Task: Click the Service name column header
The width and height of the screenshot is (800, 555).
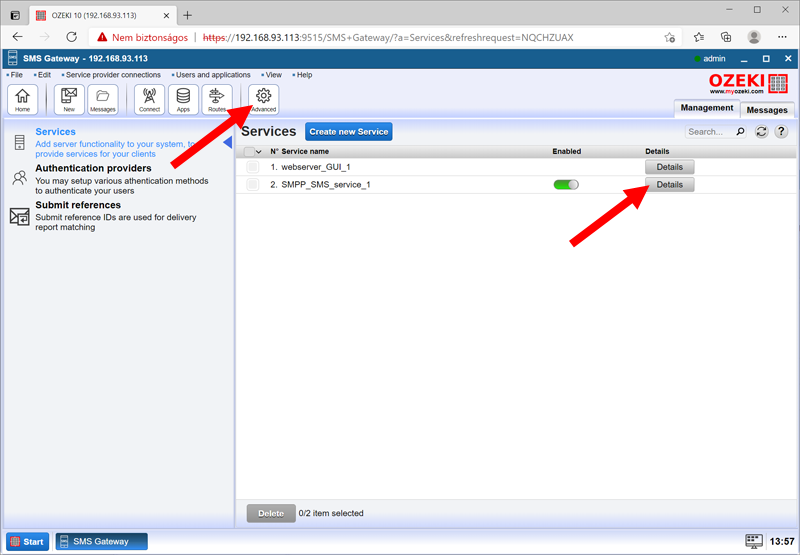Action: click(305, 152)
